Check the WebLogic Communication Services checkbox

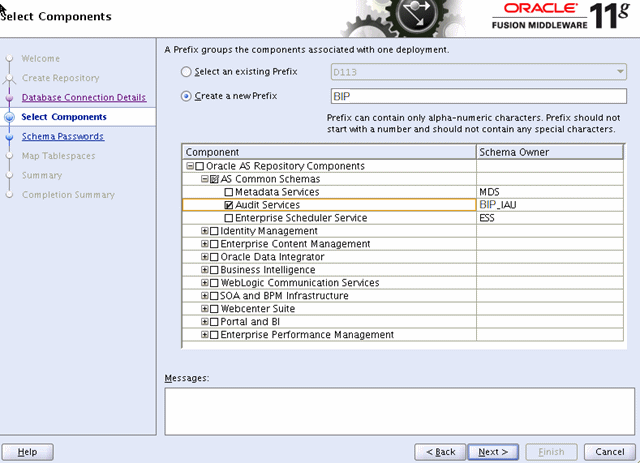(x=214, y=283)
